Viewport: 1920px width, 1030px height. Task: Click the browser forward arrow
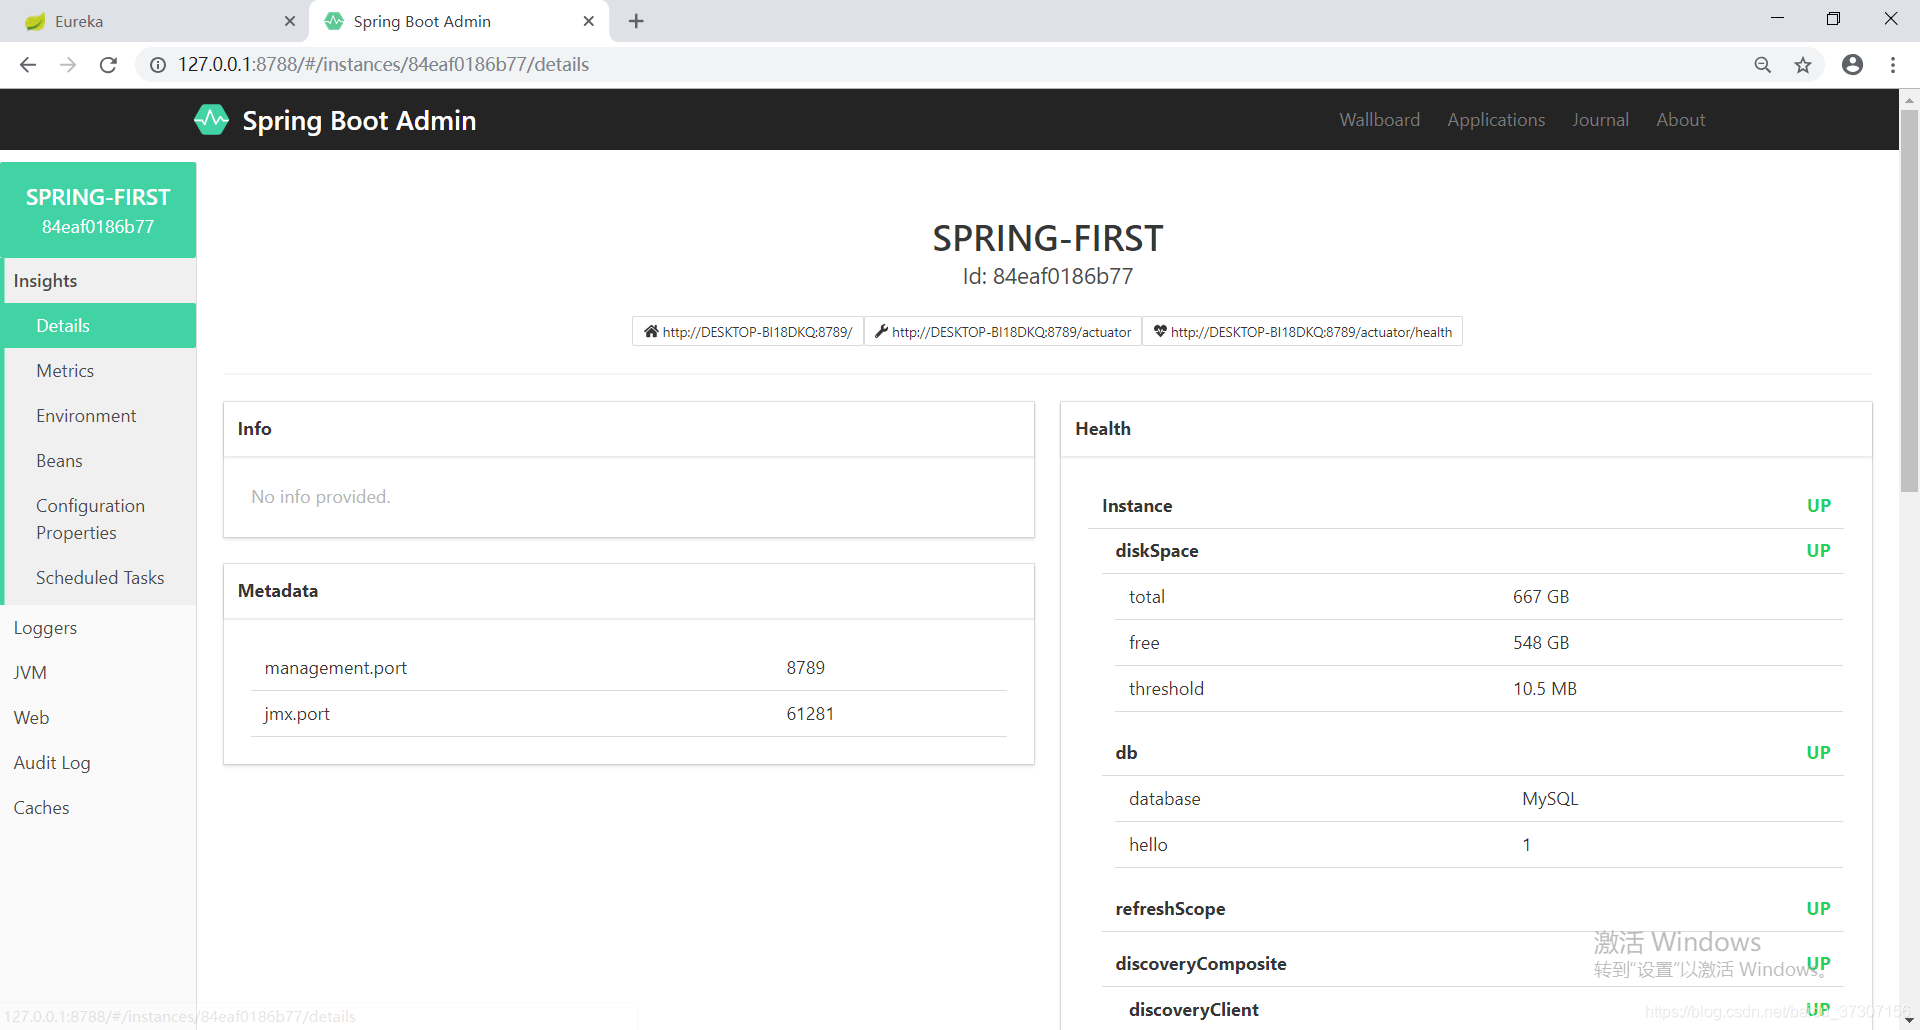tap(68, 65)
